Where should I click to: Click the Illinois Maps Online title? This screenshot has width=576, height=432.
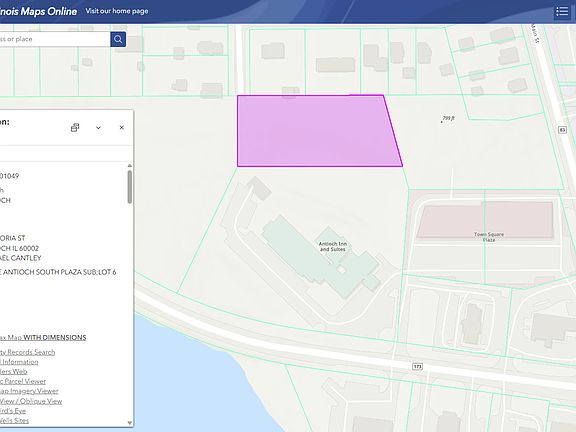[x=39, y=11]
